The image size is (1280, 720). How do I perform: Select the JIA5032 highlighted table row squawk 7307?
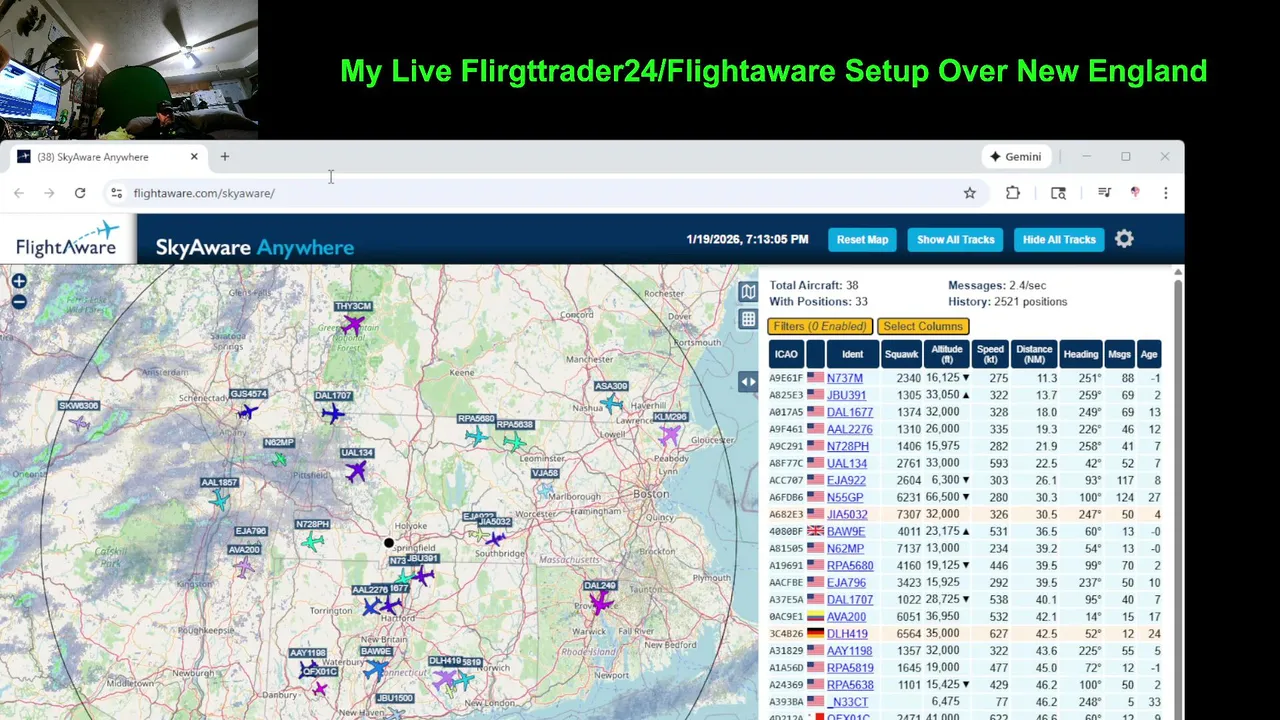(965, 514)
